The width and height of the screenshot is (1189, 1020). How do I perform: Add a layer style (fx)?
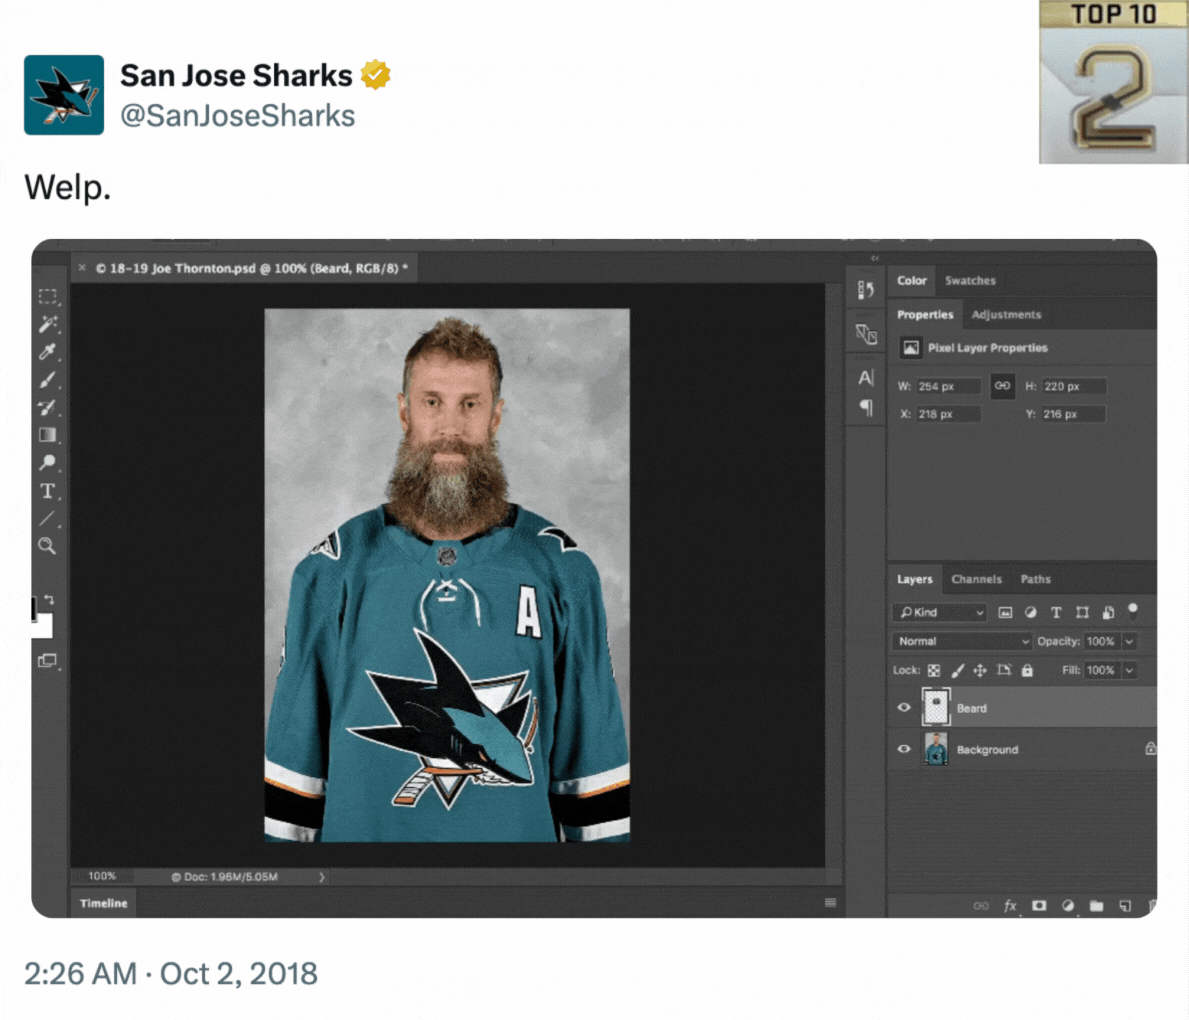(1010, 905)
